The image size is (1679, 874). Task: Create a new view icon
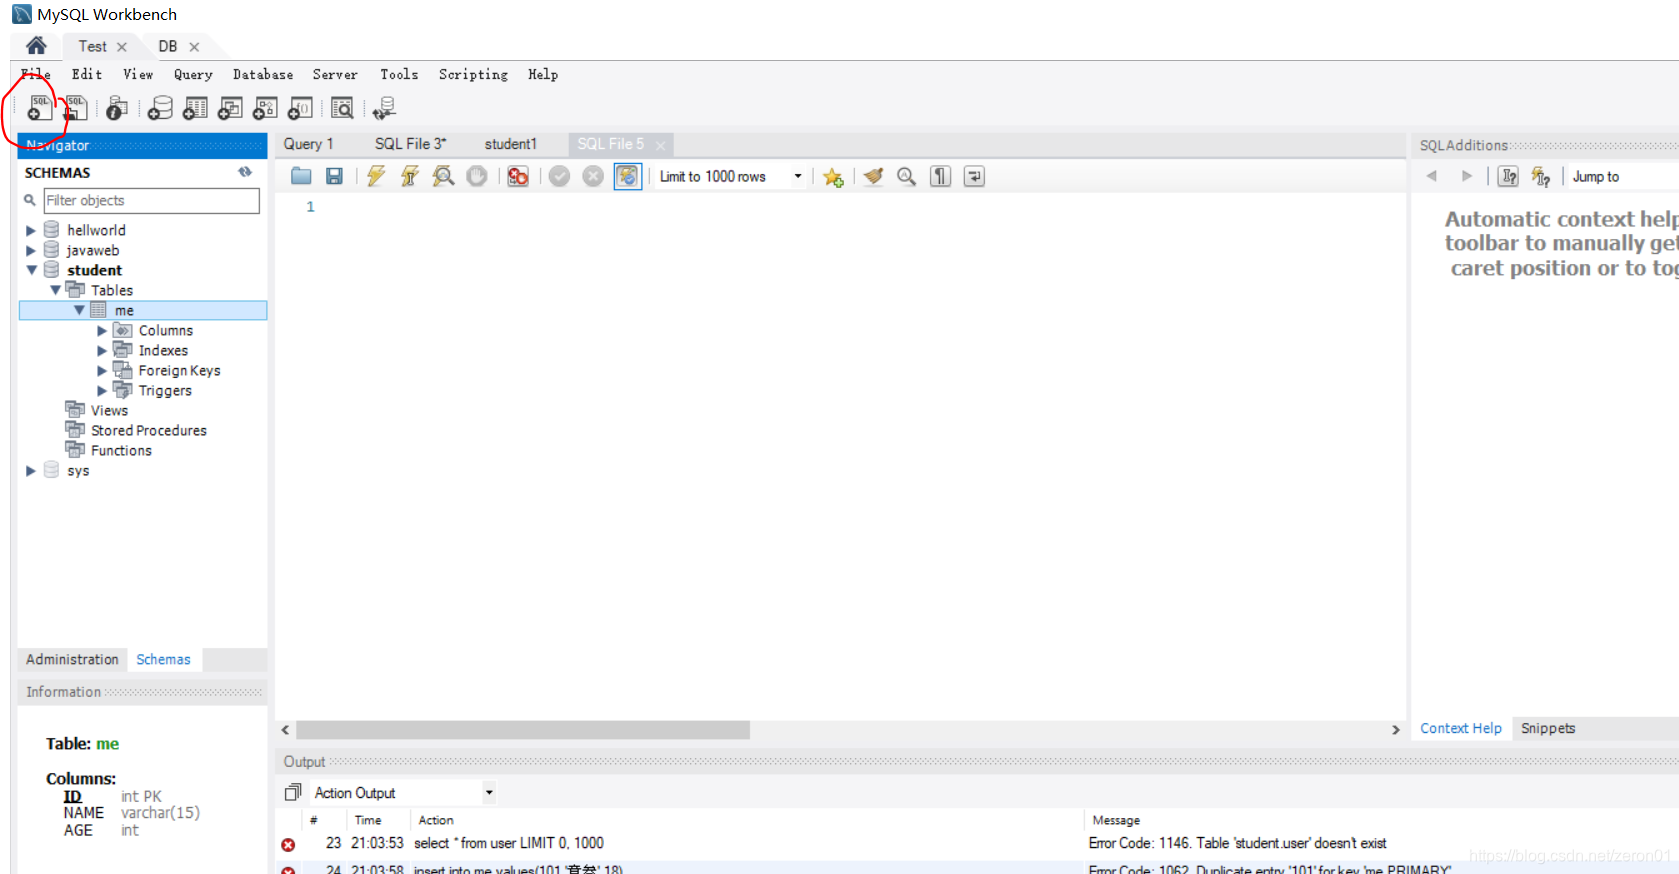tap(230, 108)
